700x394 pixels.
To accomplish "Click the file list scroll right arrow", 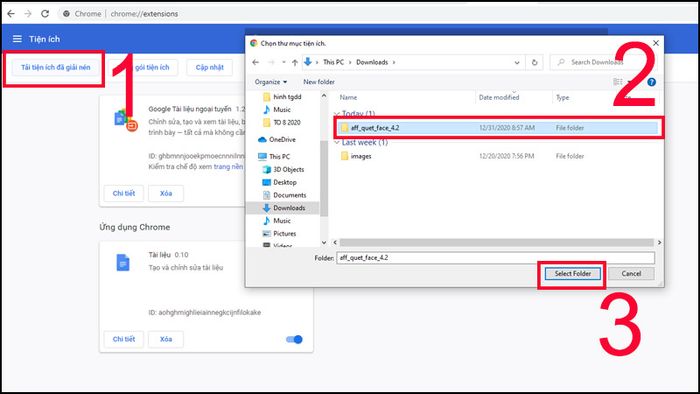I will point(659,242).
